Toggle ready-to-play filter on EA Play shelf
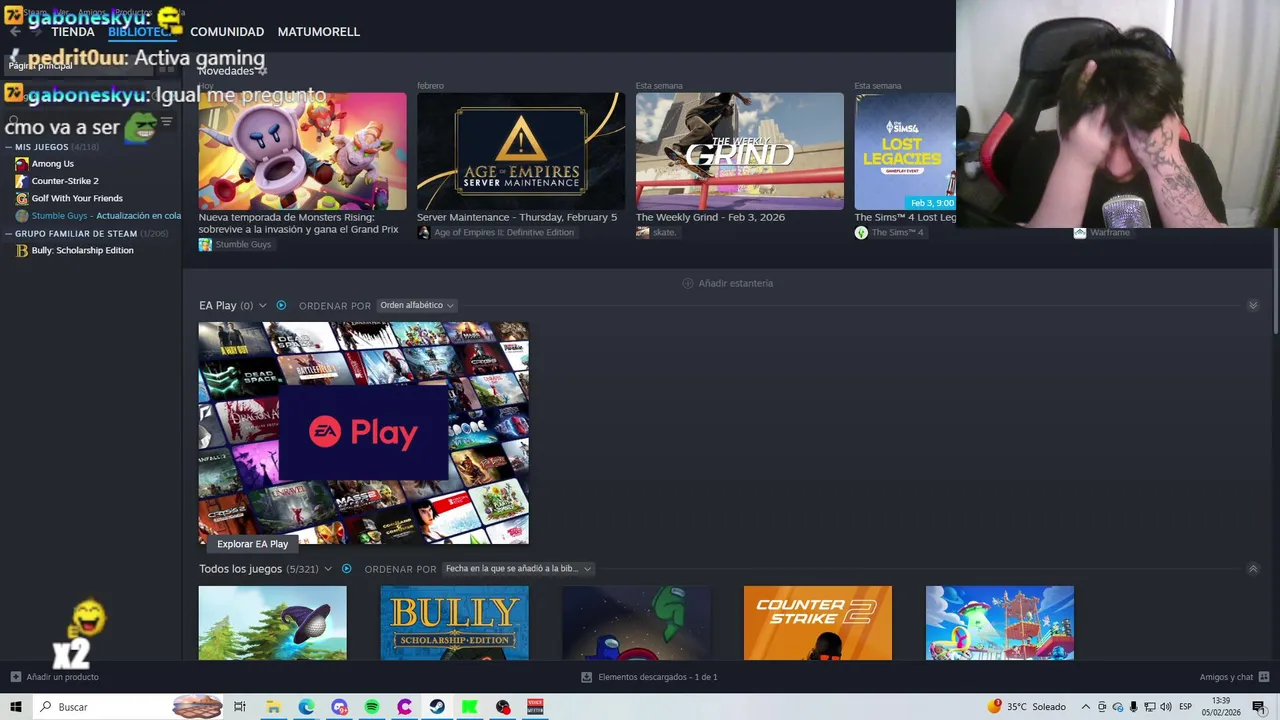This screenshot has width=1280, height=720. click(x=281, y=305)
